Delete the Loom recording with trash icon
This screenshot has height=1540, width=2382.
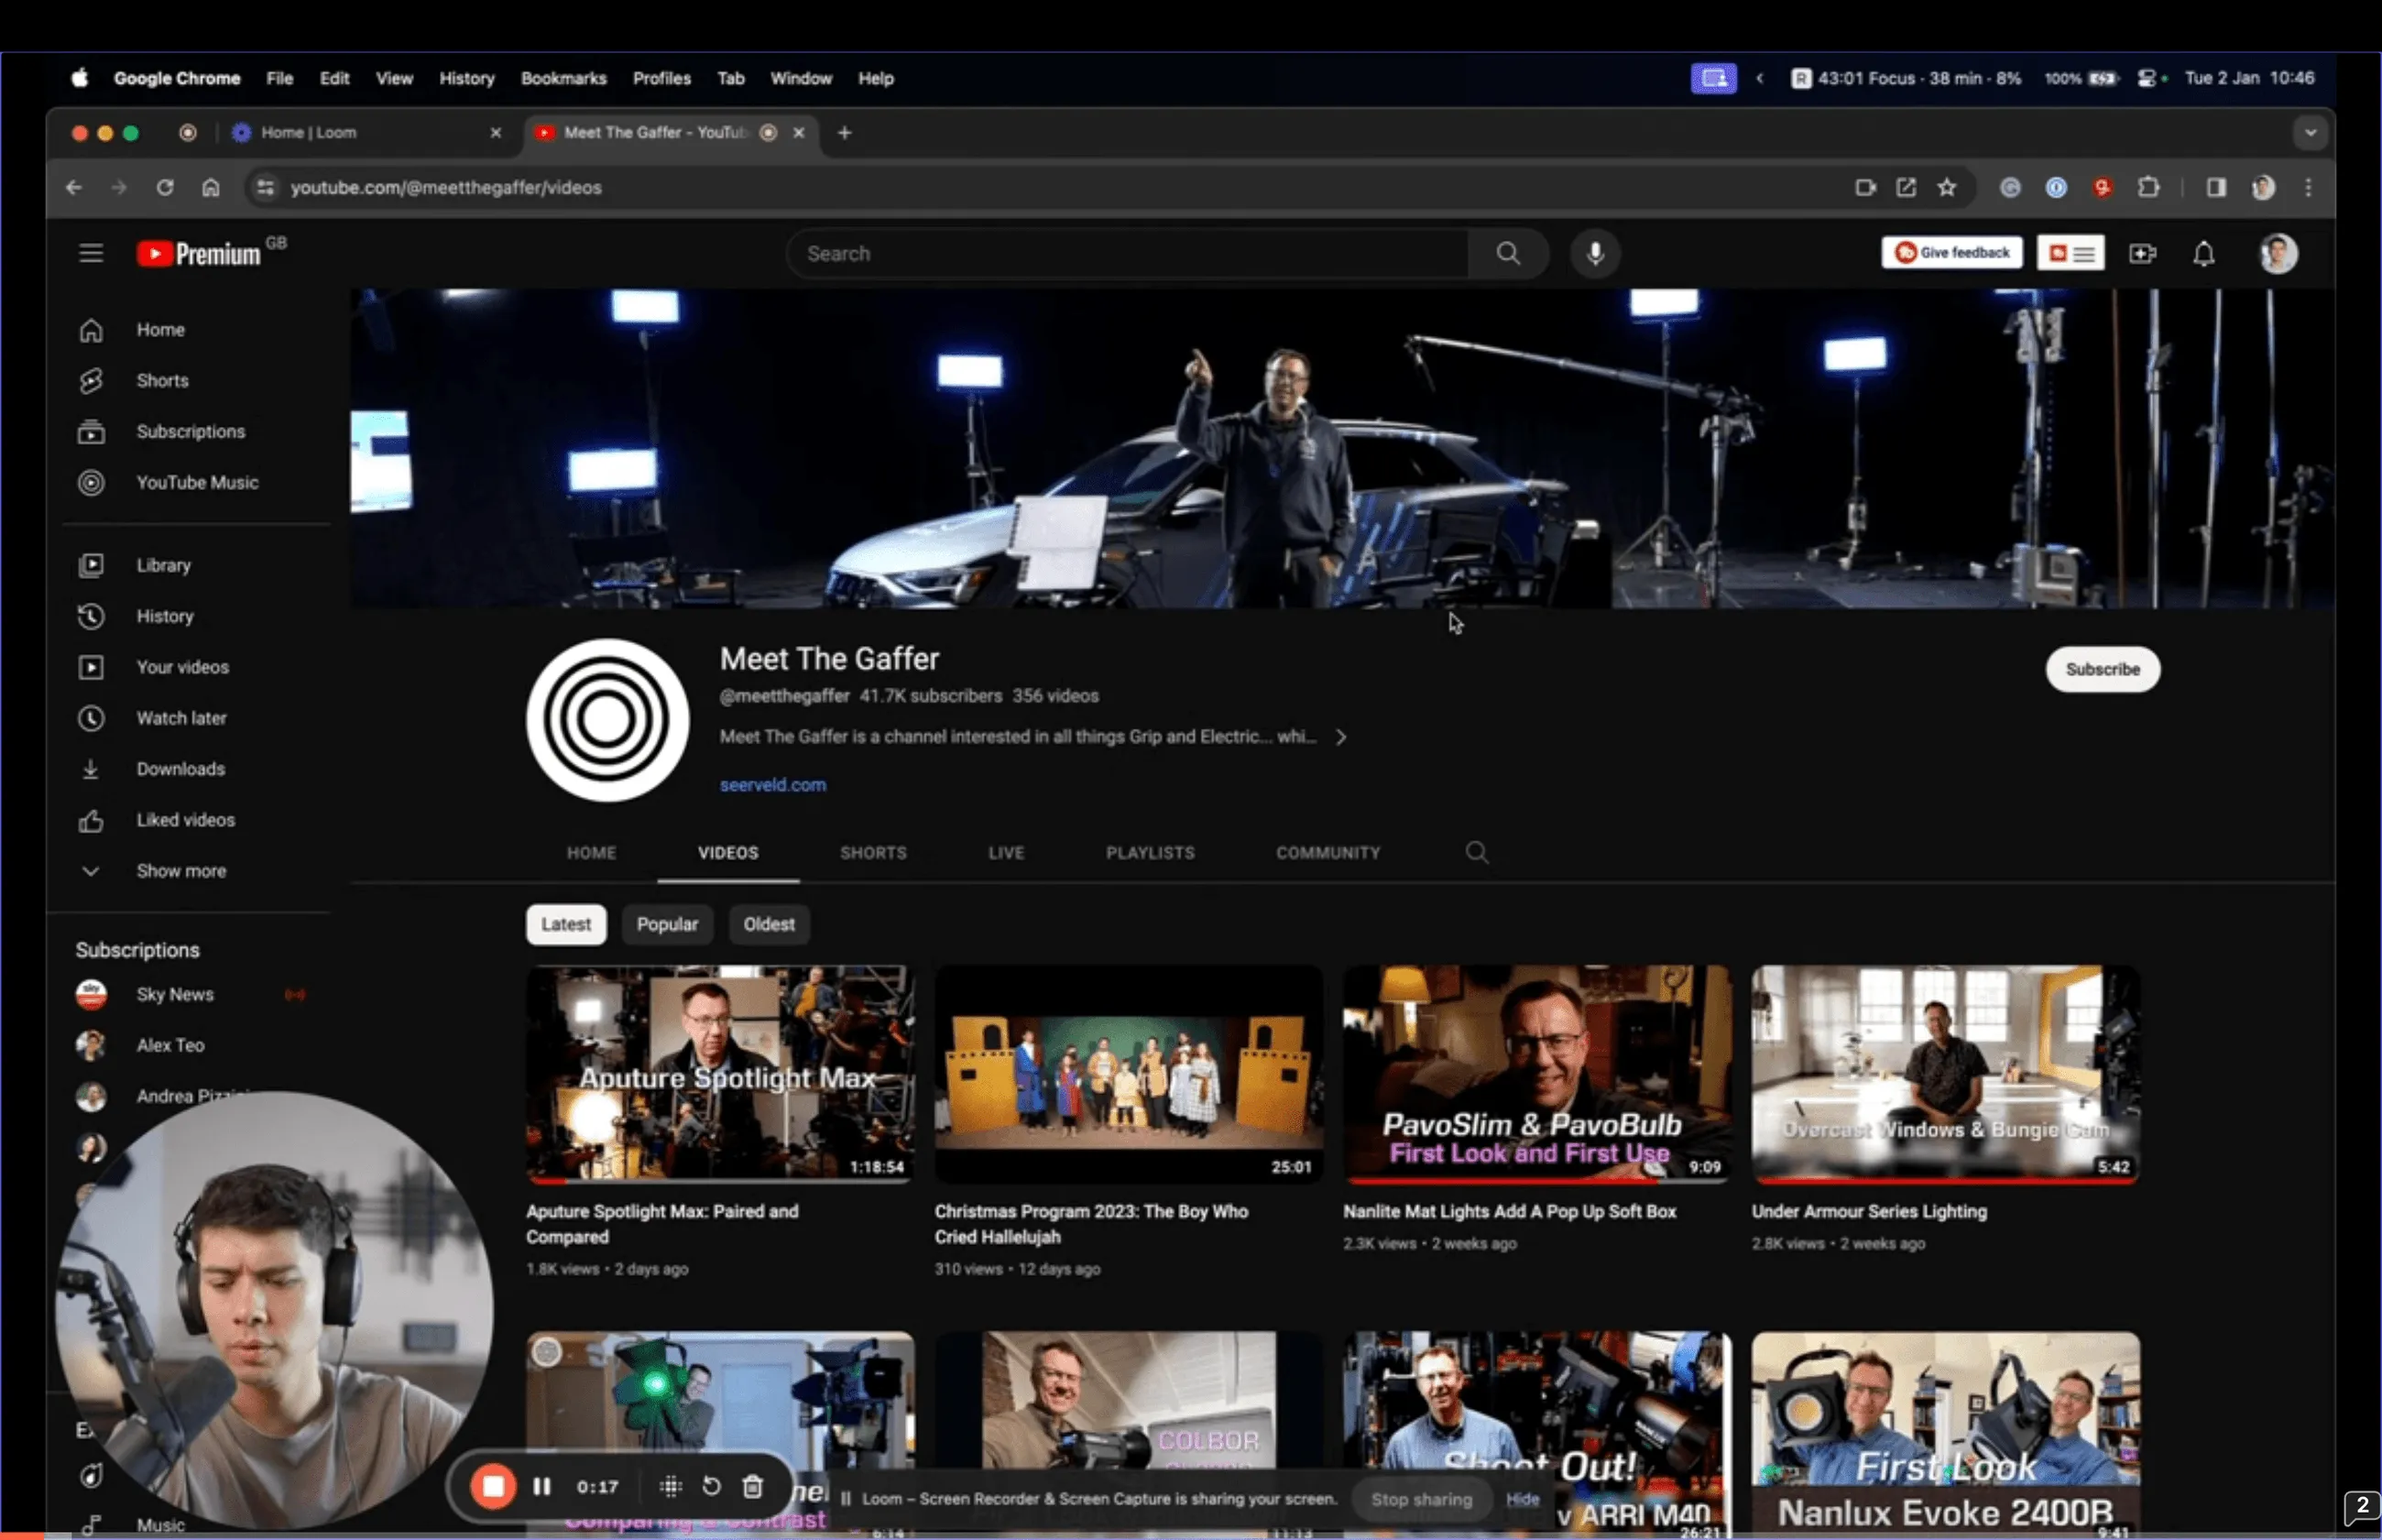[753, 1487]
